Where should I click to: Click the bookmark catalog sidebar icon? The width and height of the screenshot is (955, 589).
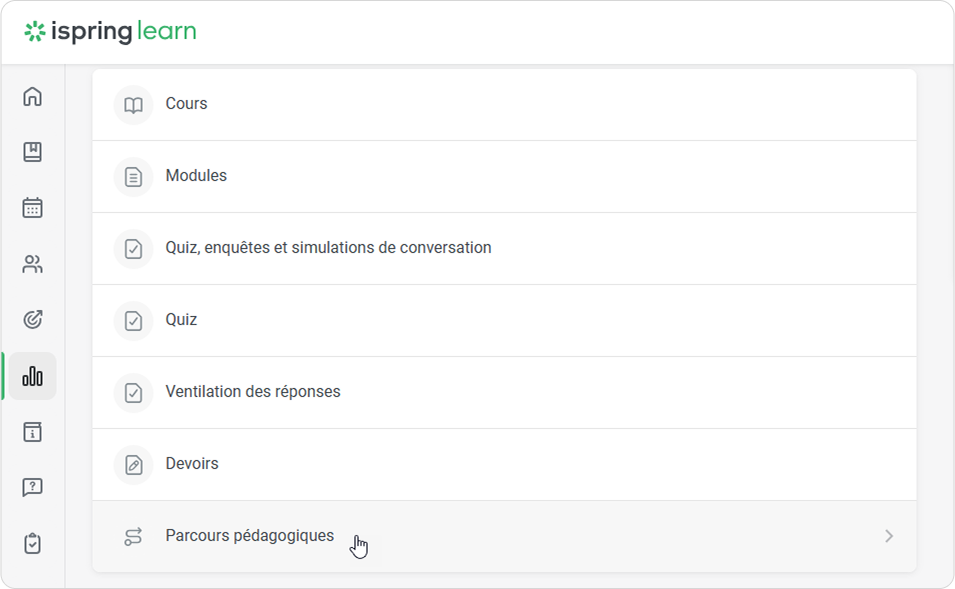33,152
